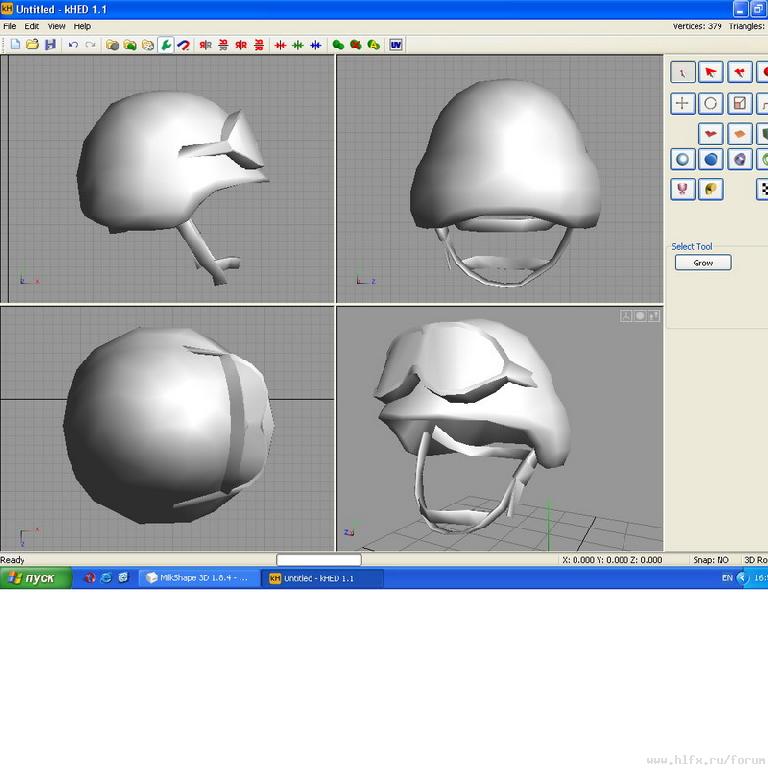
Task: Click the blue sphere primitive tool
Action: (711, 159)
